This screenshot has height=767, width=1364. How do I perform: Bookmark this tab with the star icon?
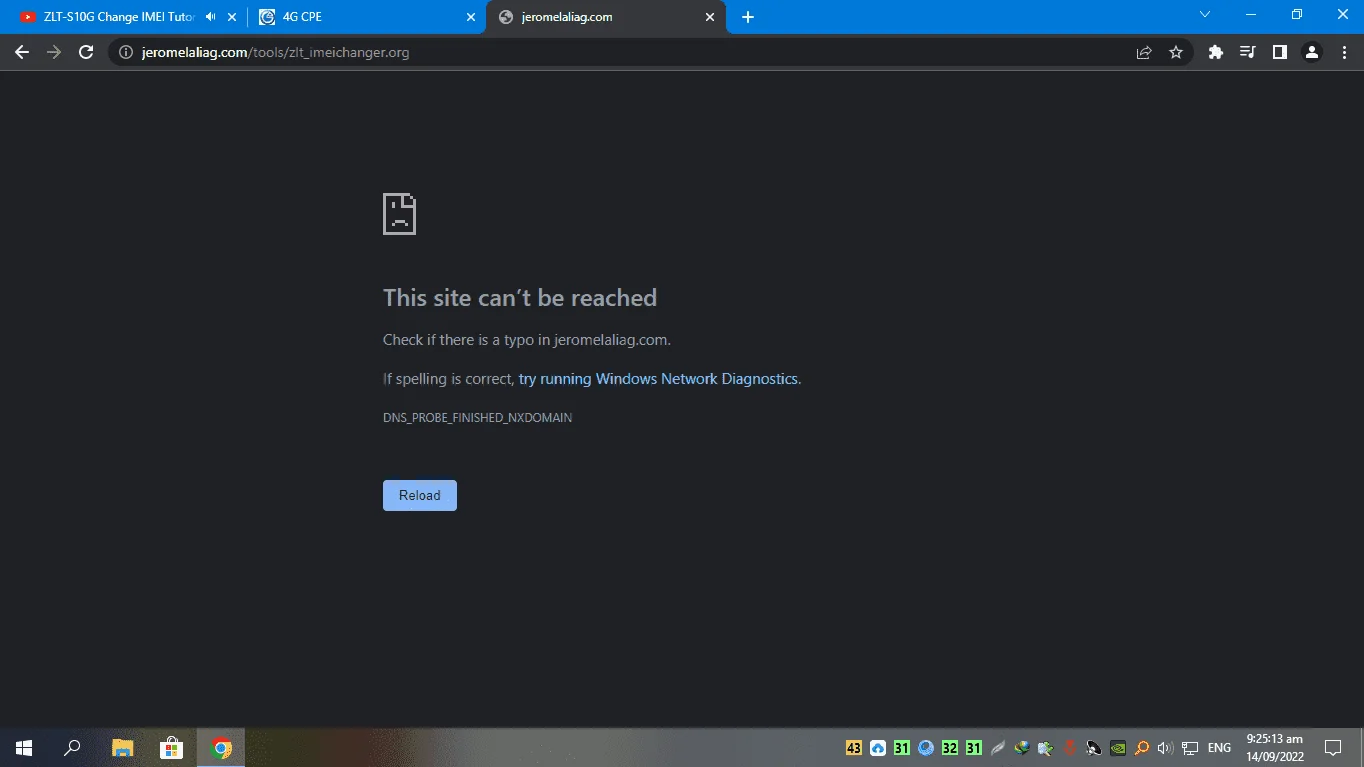[1176, 52]
